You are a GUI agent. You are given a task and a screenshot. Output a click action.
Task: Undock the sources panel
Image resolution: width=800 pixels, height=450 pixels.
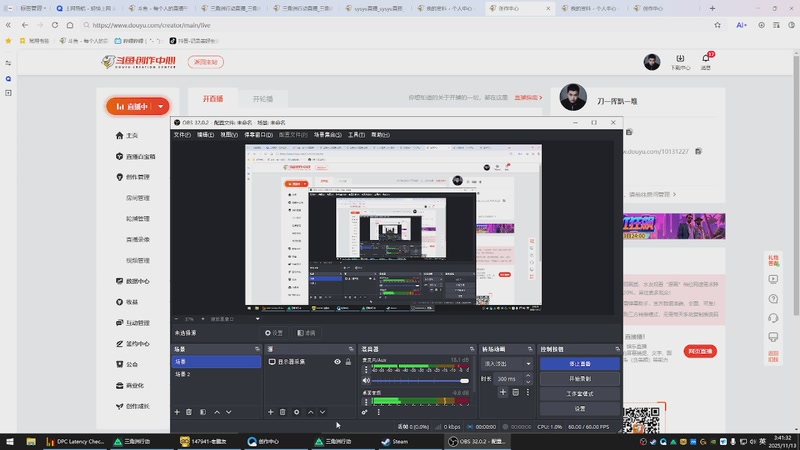(x=351, y=349)
